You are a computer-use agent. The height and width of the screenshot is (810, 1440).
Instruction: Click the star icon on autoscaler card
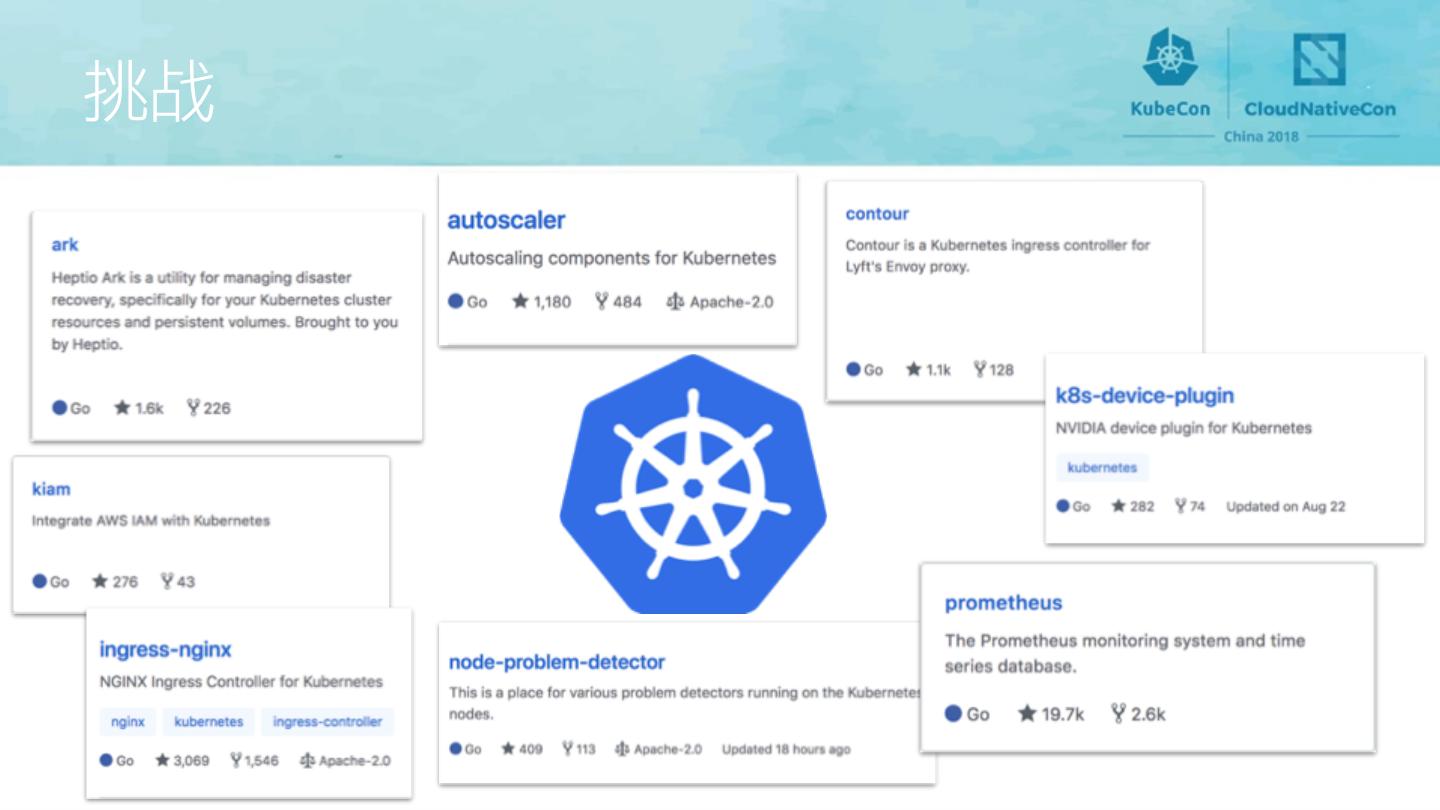pyautogui.click(x=520, y=301)
